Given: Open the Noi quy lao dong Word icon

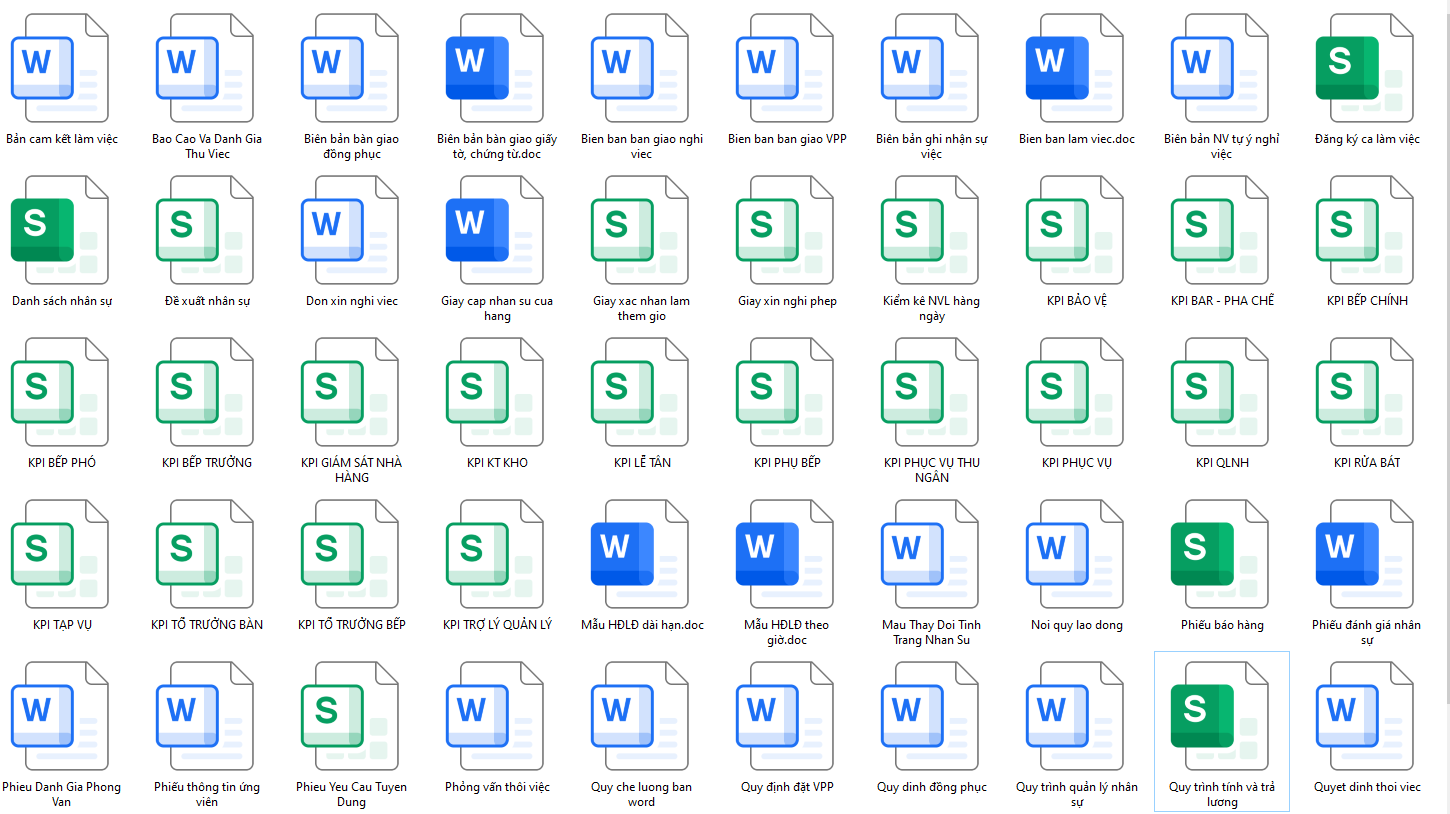Looking at the screenshot, I should click(1074, 554).
